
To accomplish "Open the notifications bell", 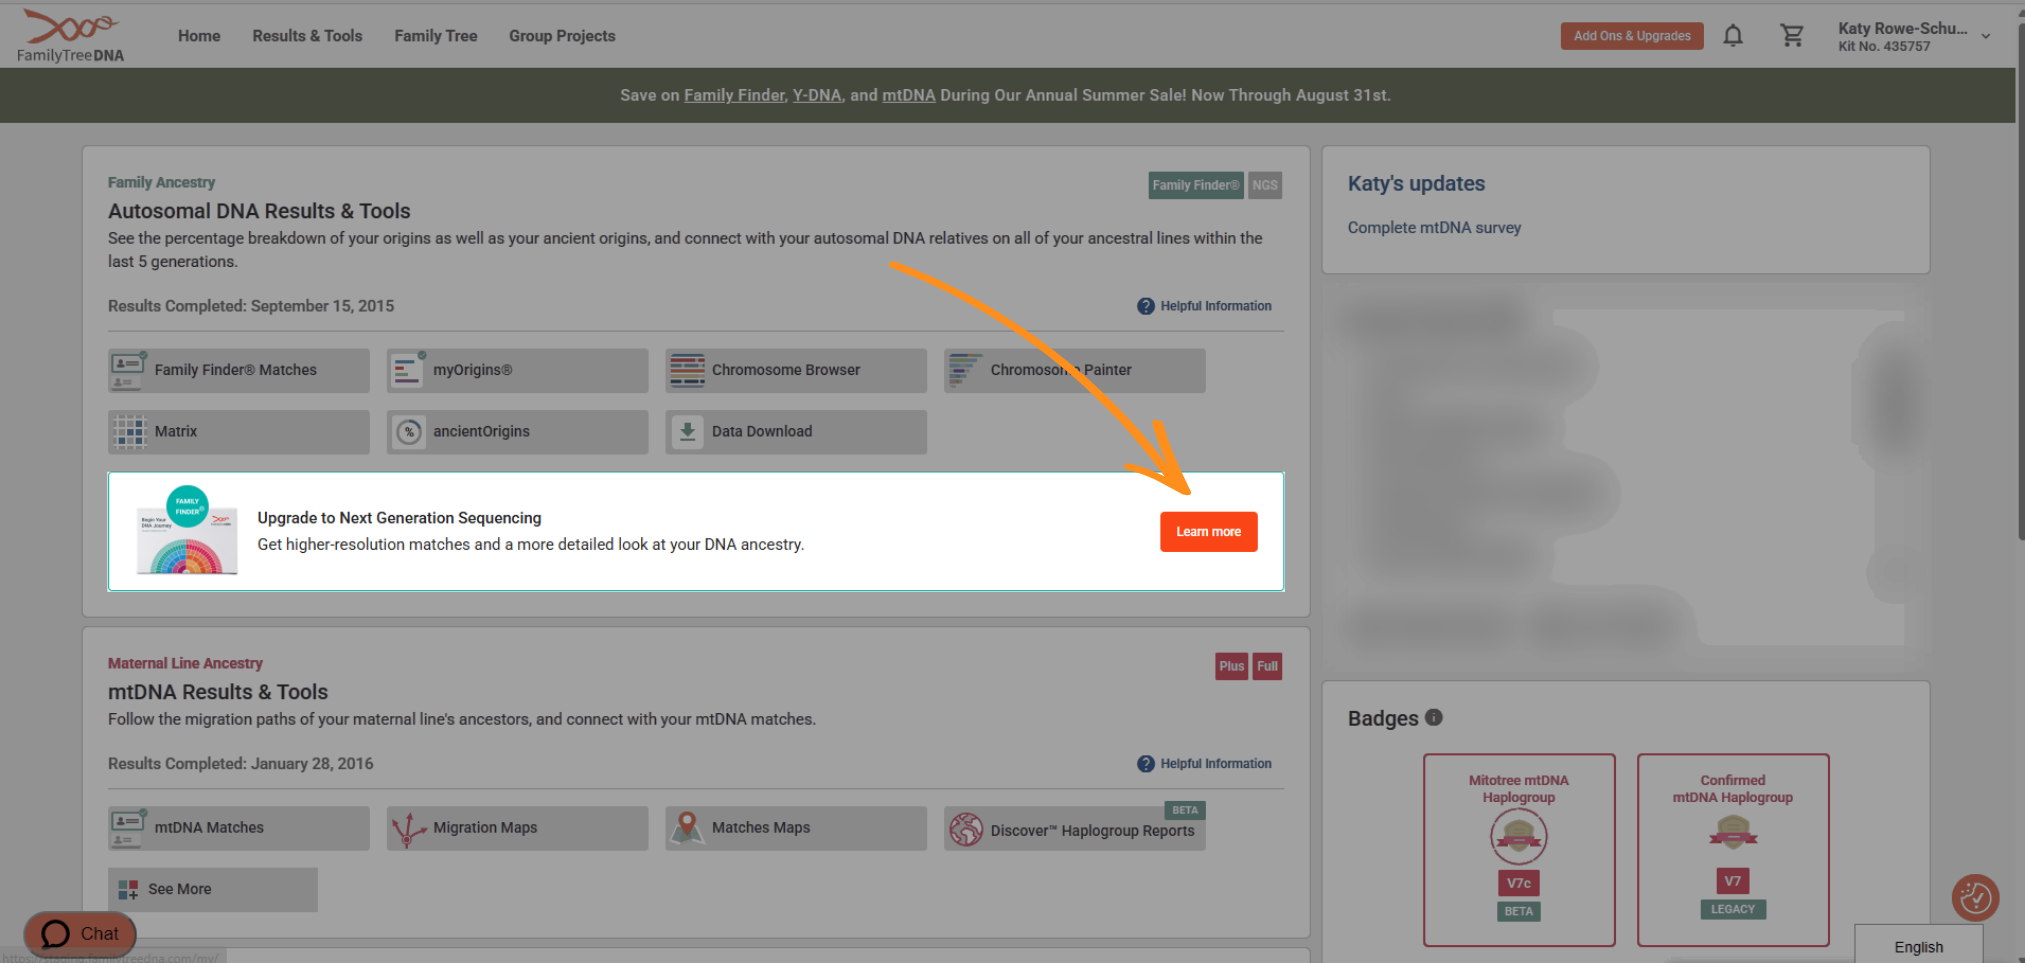I will tap(1733, 36).
